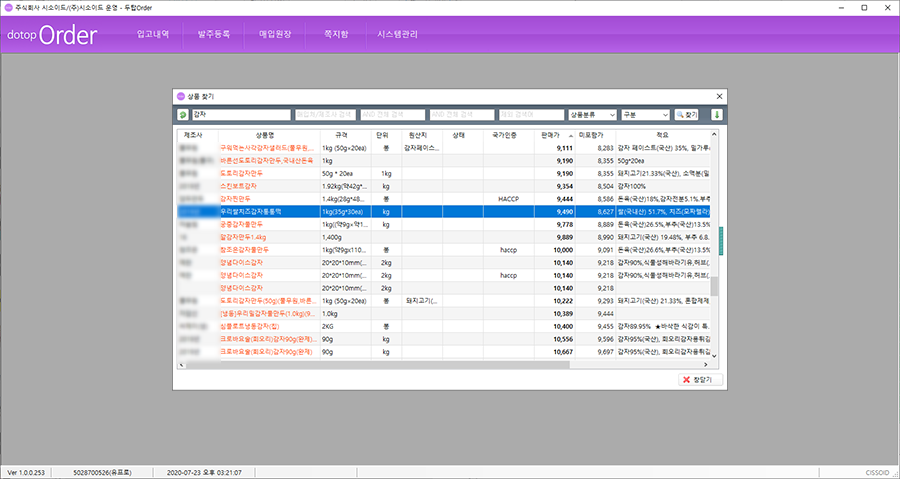900x479 pixels.
Task: Close the 상품 찾기 dialog with X
Action: tap(718, 96)
